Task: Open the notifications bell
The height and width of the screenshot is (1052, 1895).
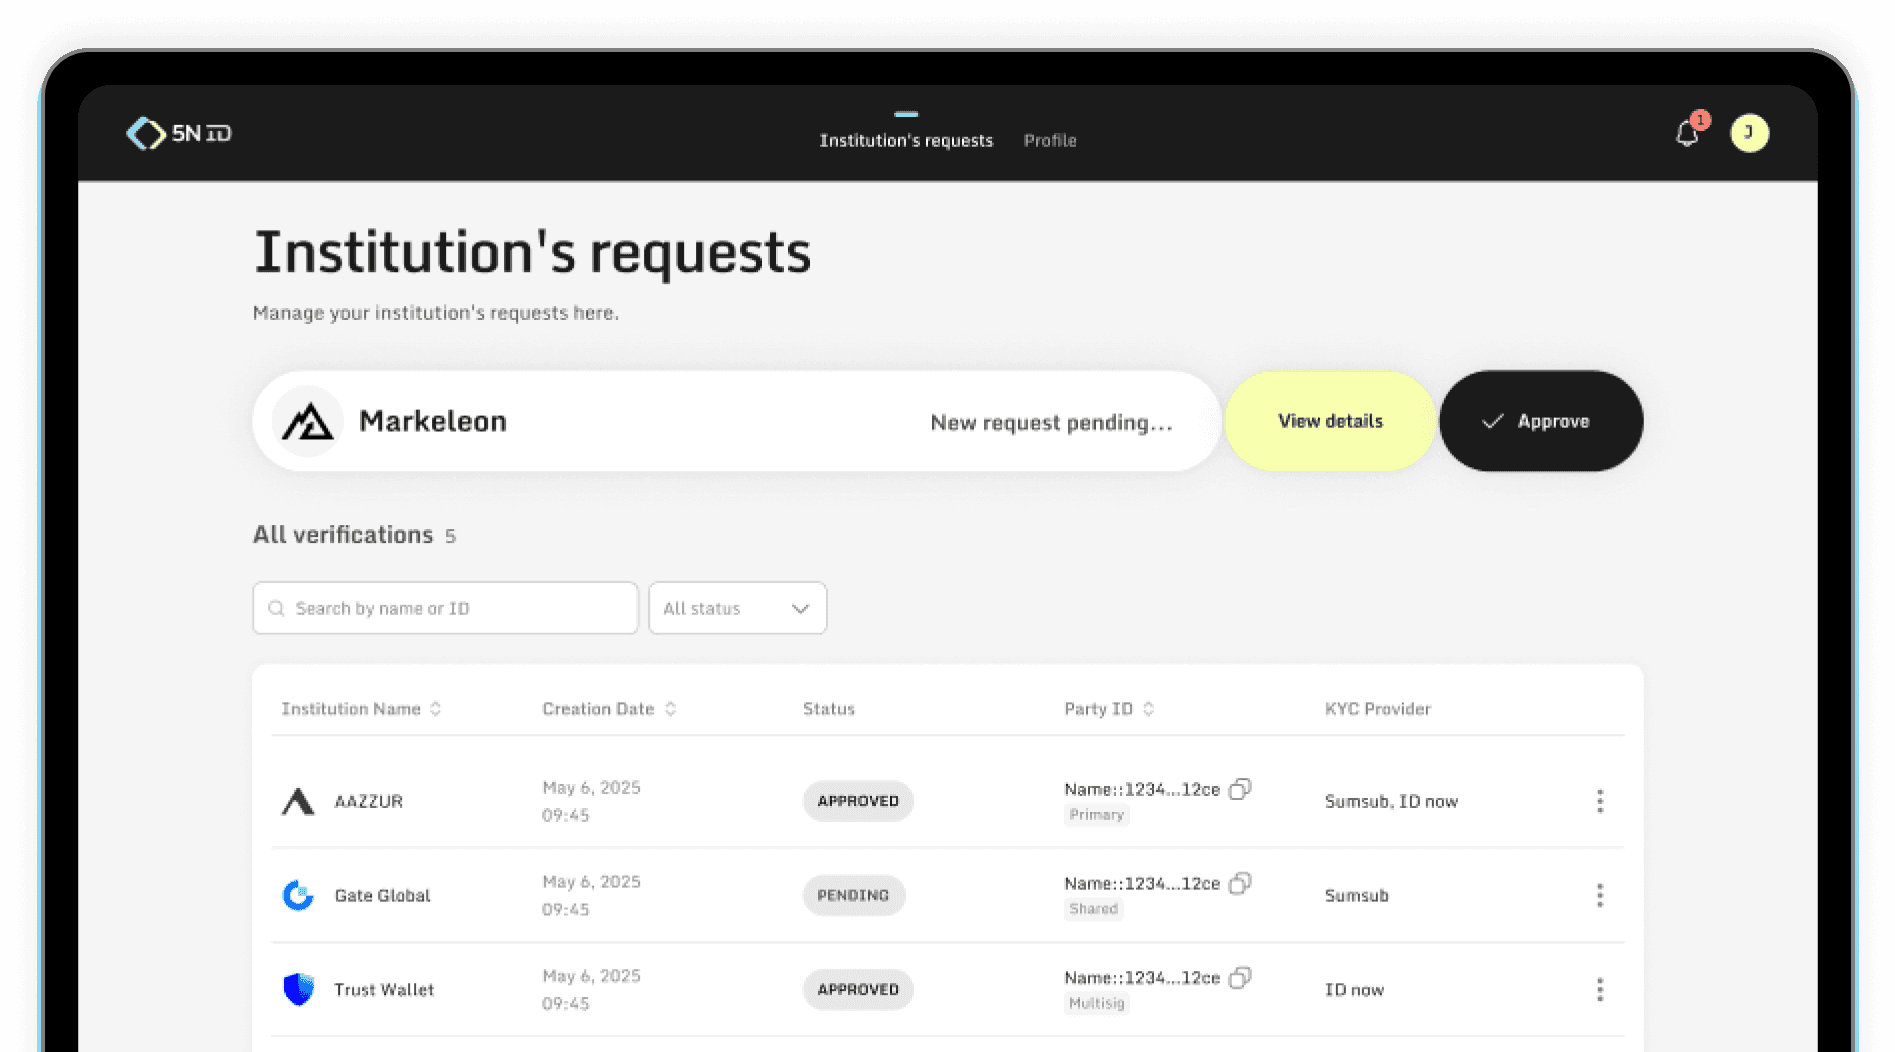Action: pos(1687,133)
